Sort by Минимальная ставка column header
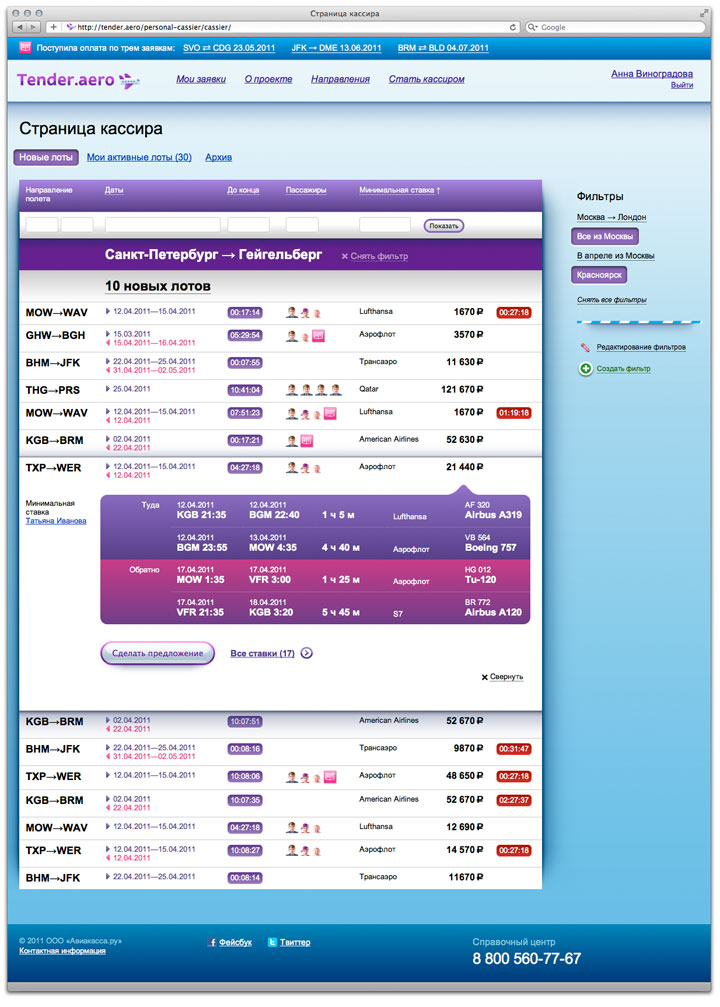This screenshot has width=720, height=1007. pos(399,189)
